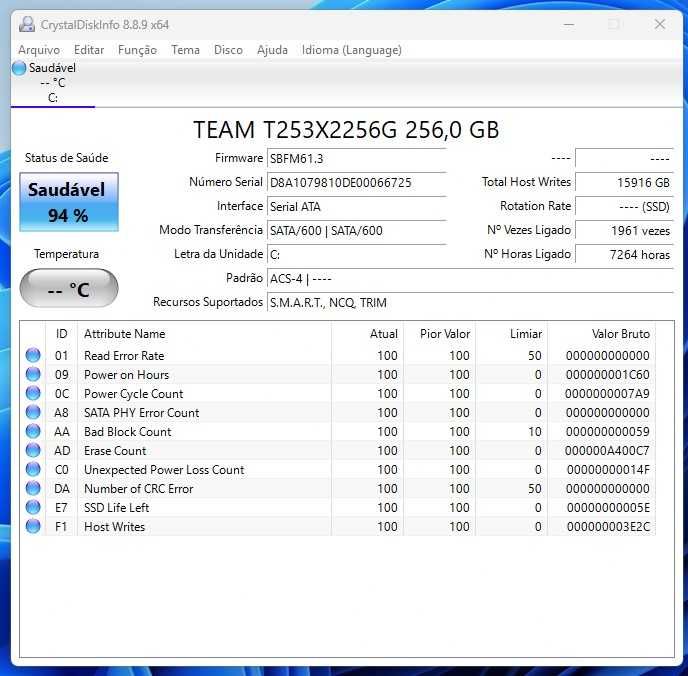Click the Letra da Unidade field C:
The width and height of the screenshot is (688, 676).
[x=356, y=254]
